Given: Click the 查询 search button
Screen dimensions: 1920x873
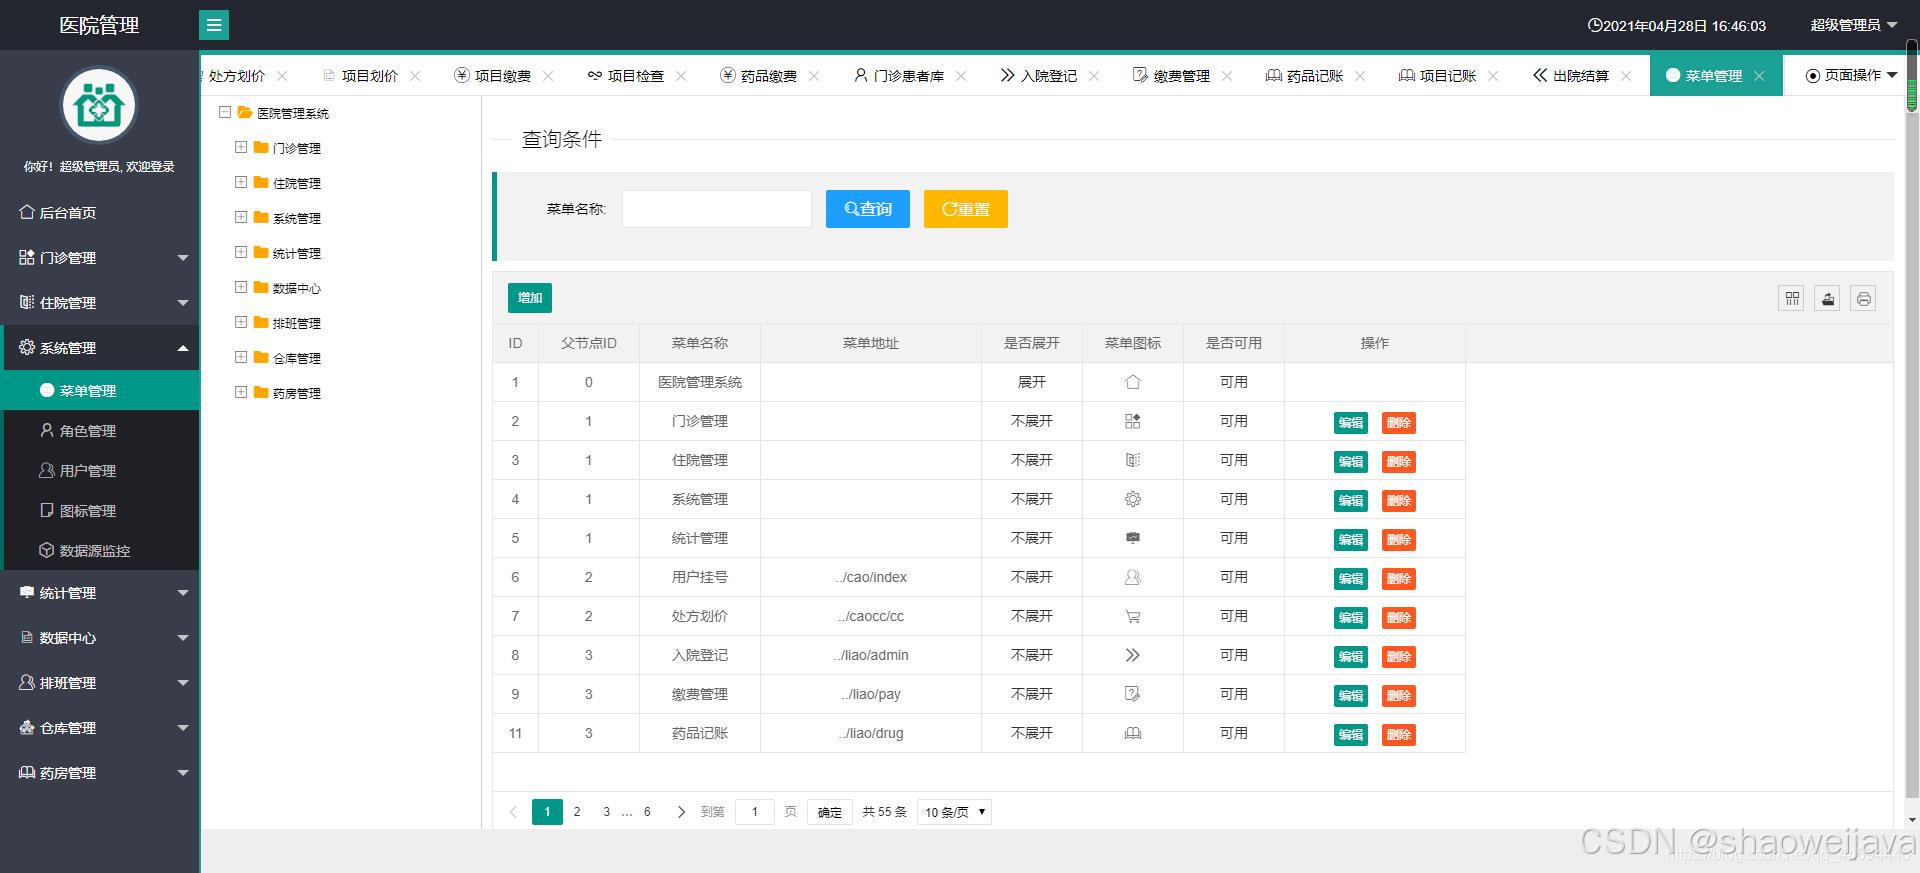Looking at the screenshot, I should (867, 209).
